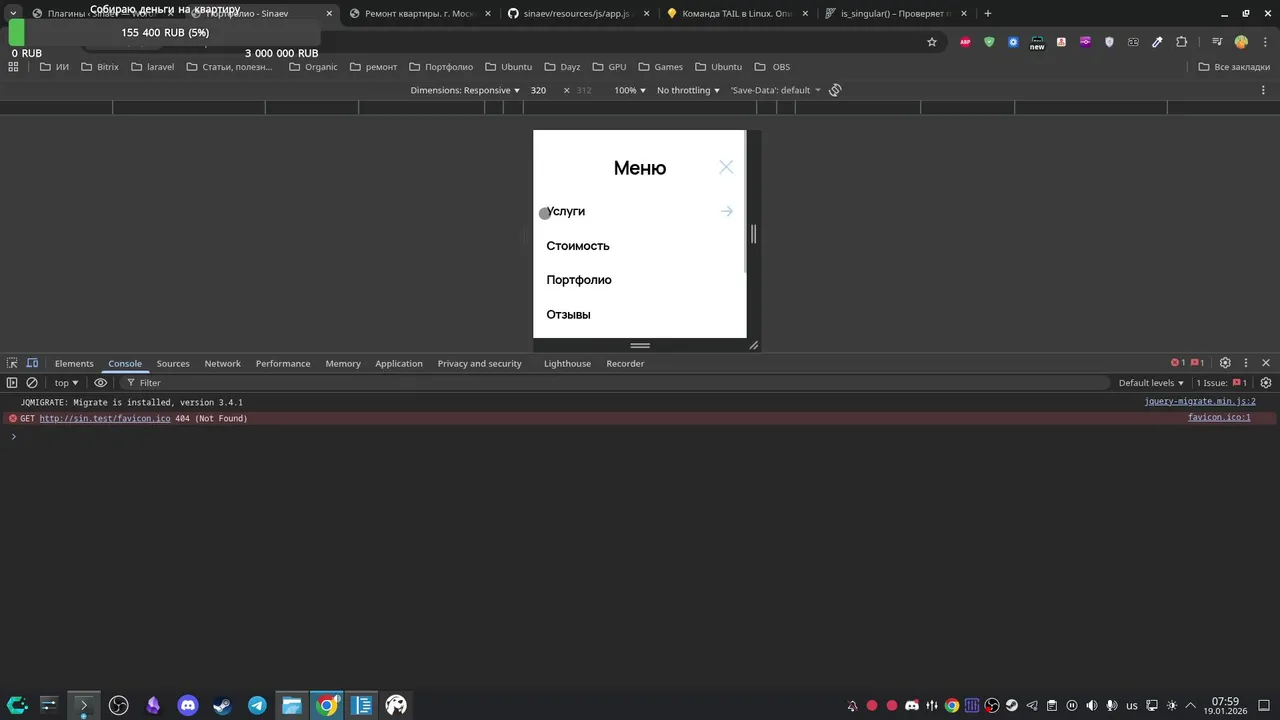Show hidden tray icons arrow
The image size is (1280, 720).
coord(1190,705)
